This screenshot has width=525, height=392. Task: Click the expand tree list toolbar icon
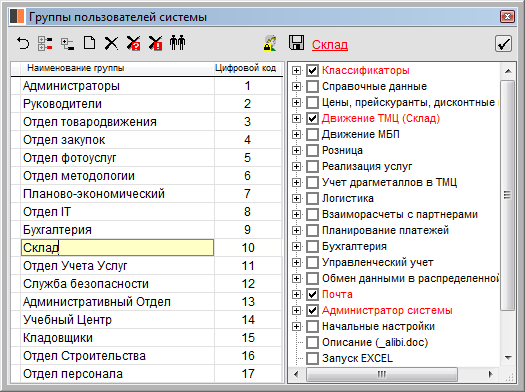45,44
